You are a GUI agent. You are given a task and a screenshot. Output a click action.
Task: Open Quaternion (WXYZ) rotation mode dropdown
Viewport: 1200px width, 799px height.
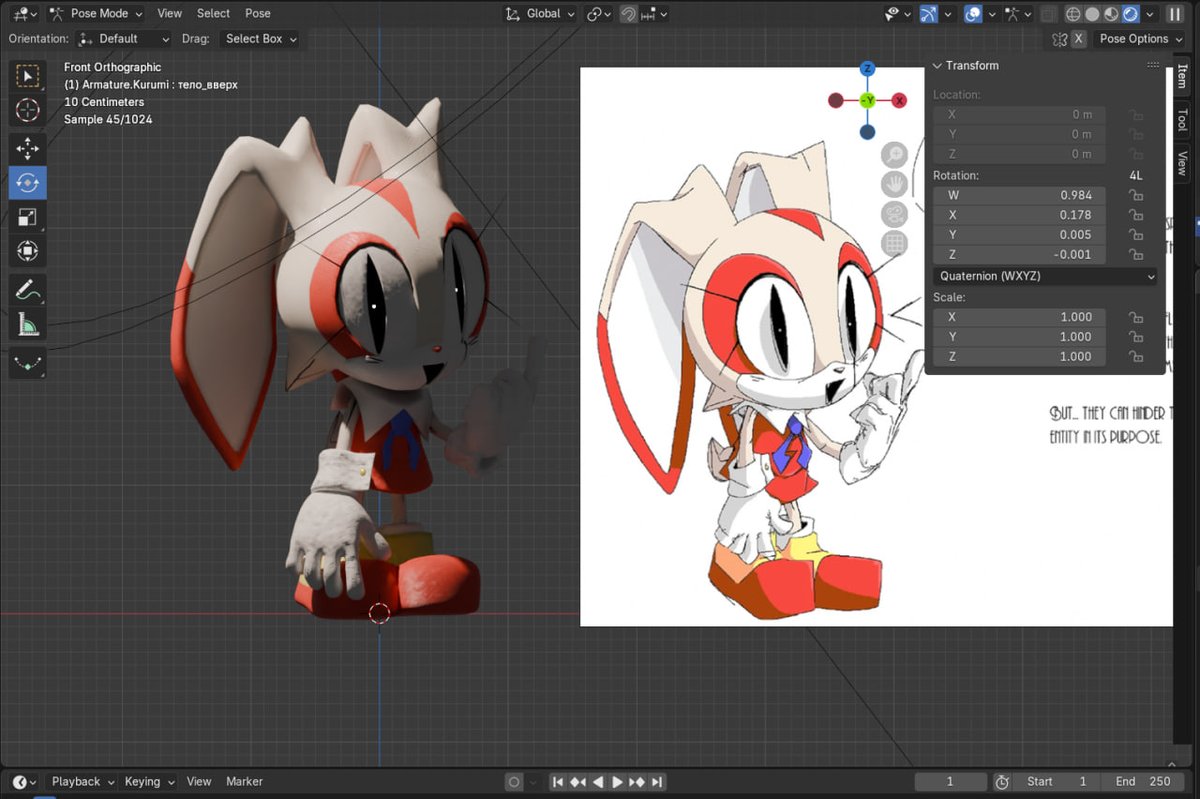click(x=1045, y=276)
